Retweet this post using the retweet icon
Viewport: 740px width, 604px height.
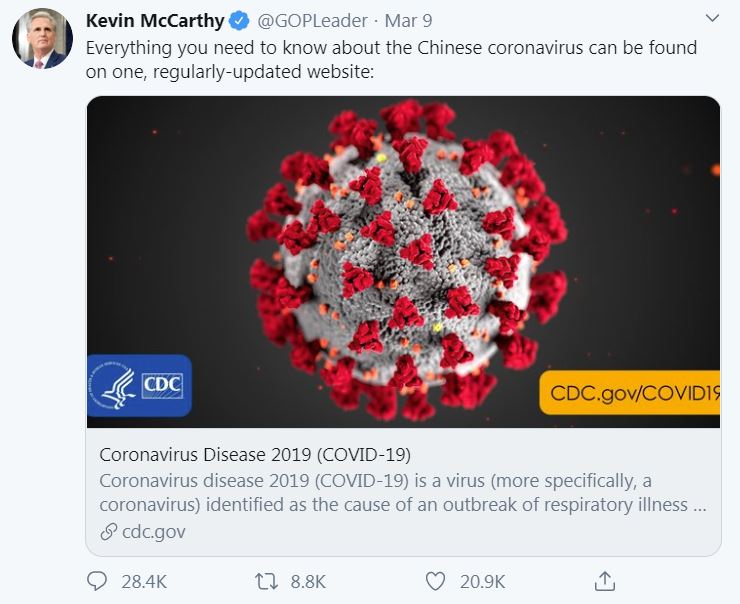pyautogui.click(x=266, y=581)
